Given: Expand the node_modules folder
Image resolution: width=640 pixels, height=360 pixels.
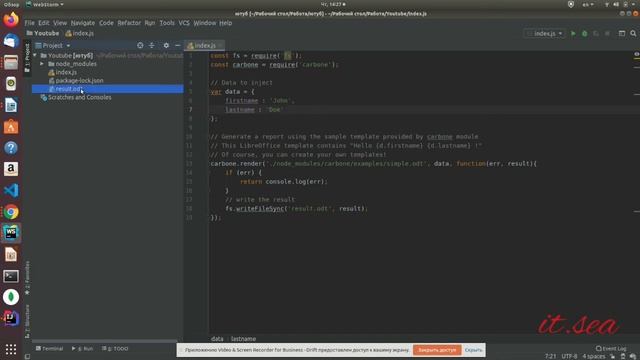Looking at the screenshot, I should pyautogui.click(x=42, y=64).
